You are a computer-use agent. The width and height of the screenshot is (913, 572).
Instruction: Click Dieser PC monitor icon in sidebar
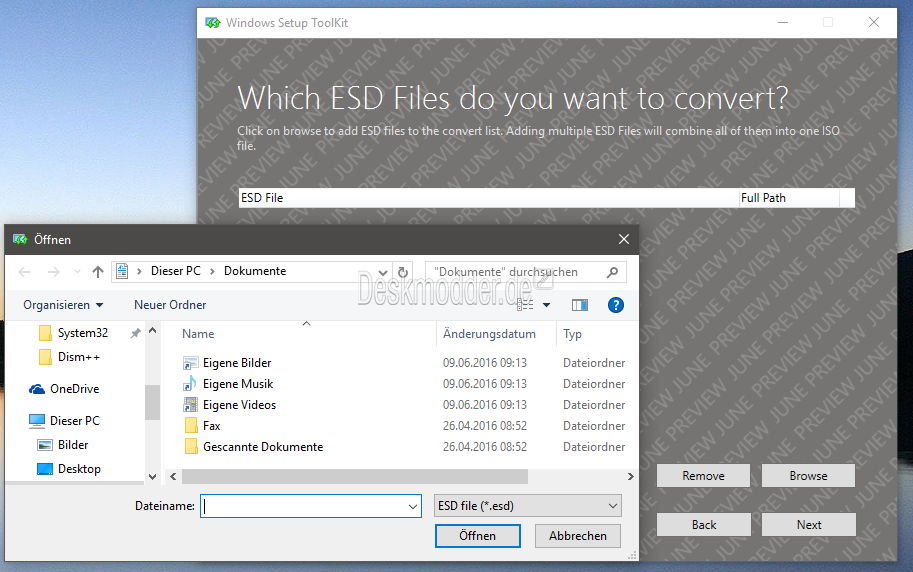[37, 421]
